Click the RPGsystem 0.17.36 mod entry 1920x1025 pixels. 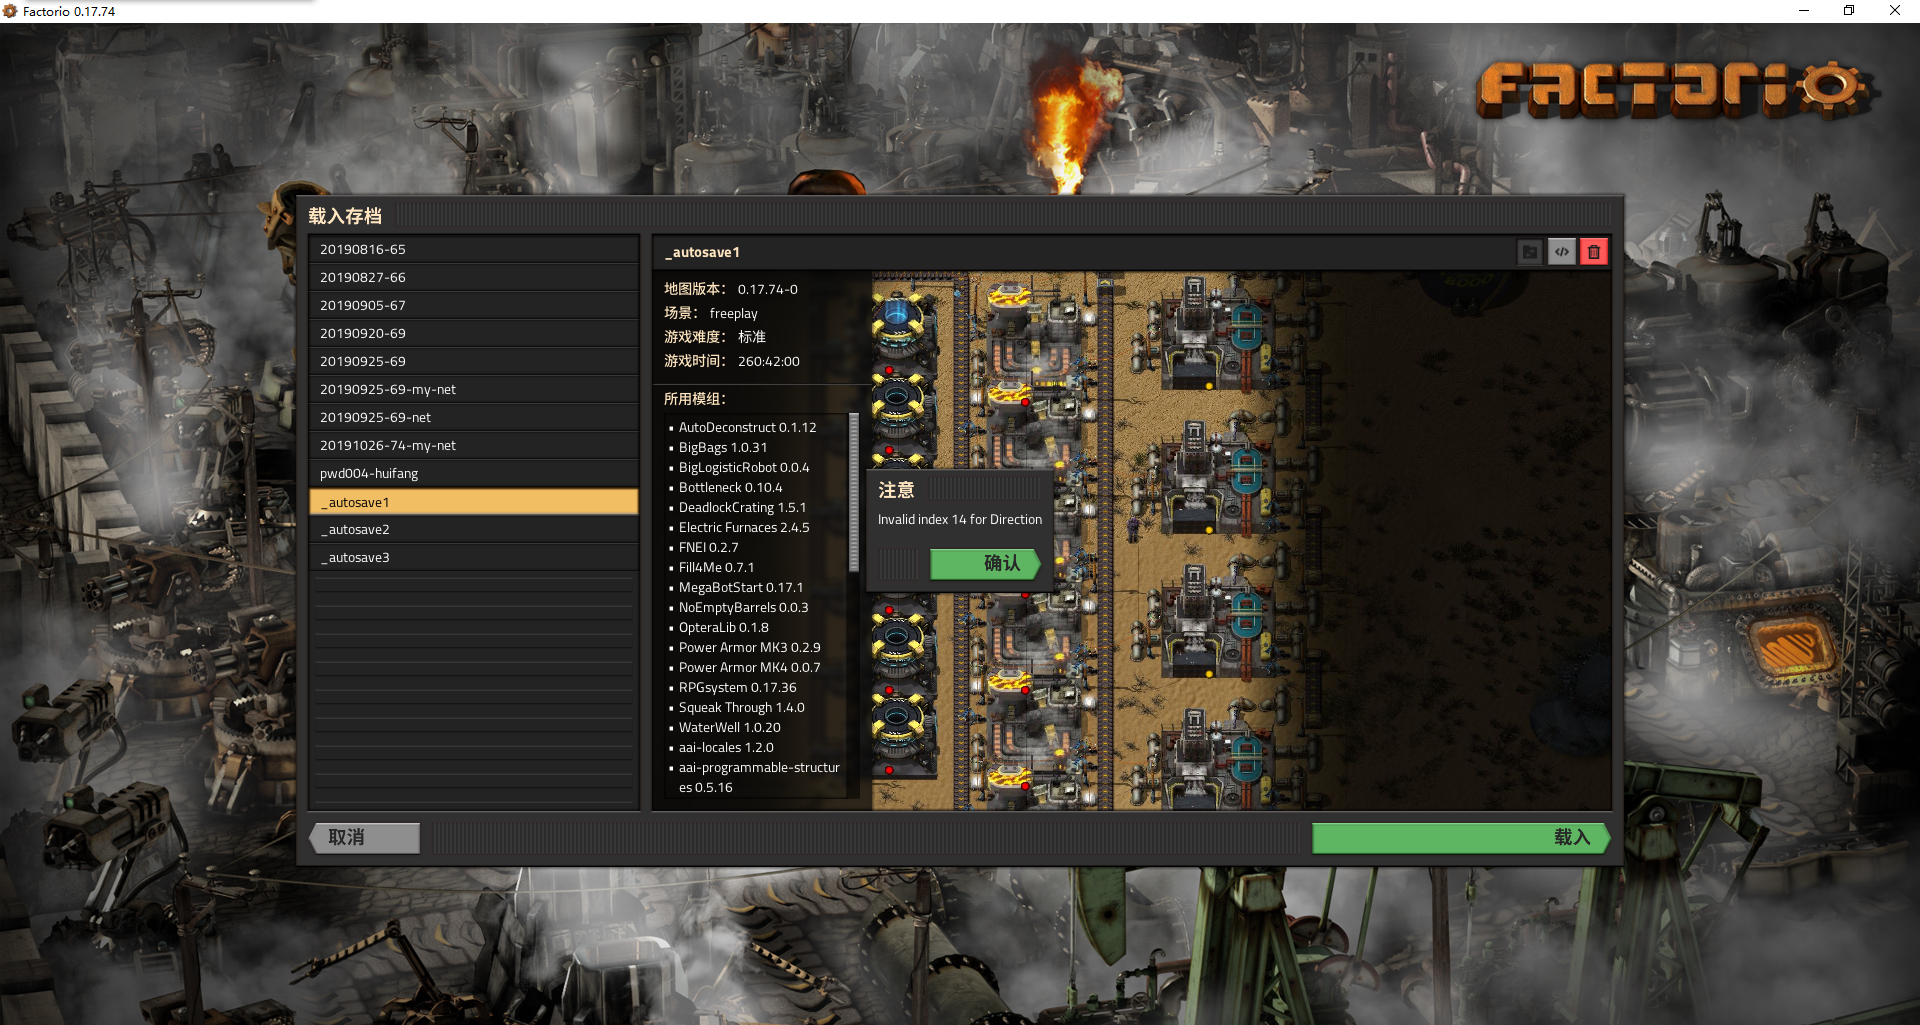click(737, 687)
